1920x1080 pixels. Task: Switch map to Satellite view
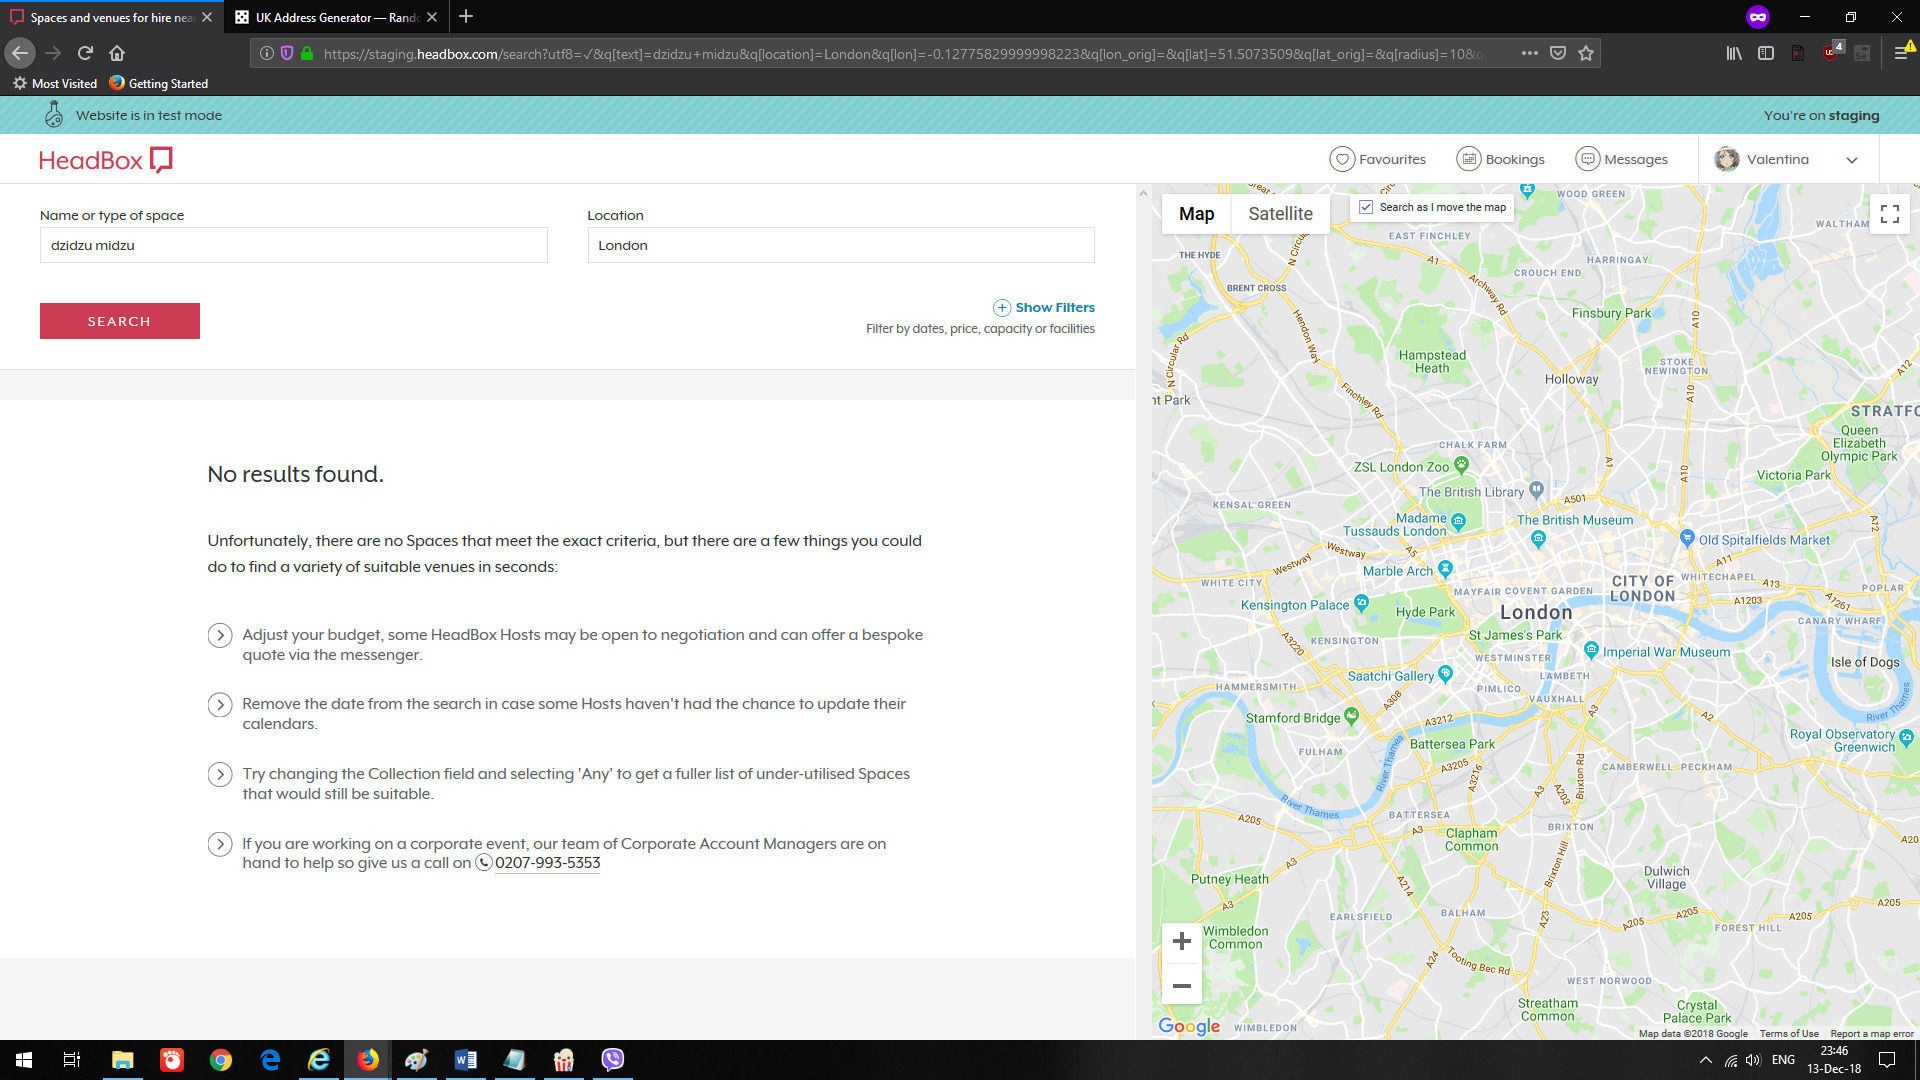[x=1280, y=214]
